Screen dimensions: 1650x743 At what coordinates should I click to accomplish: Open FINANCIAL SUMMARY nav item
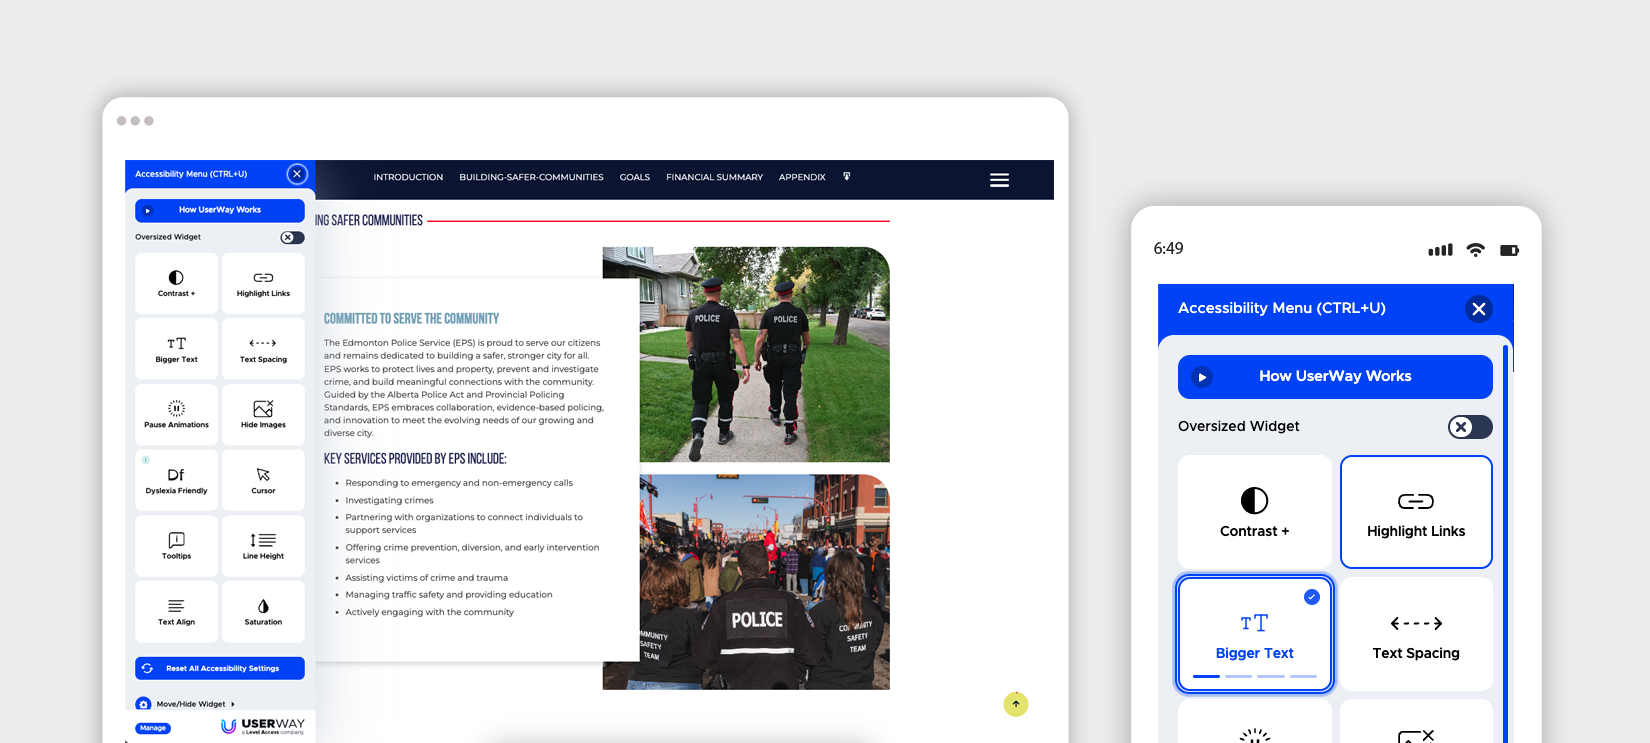pyautogui.click(x=714, y=177)
